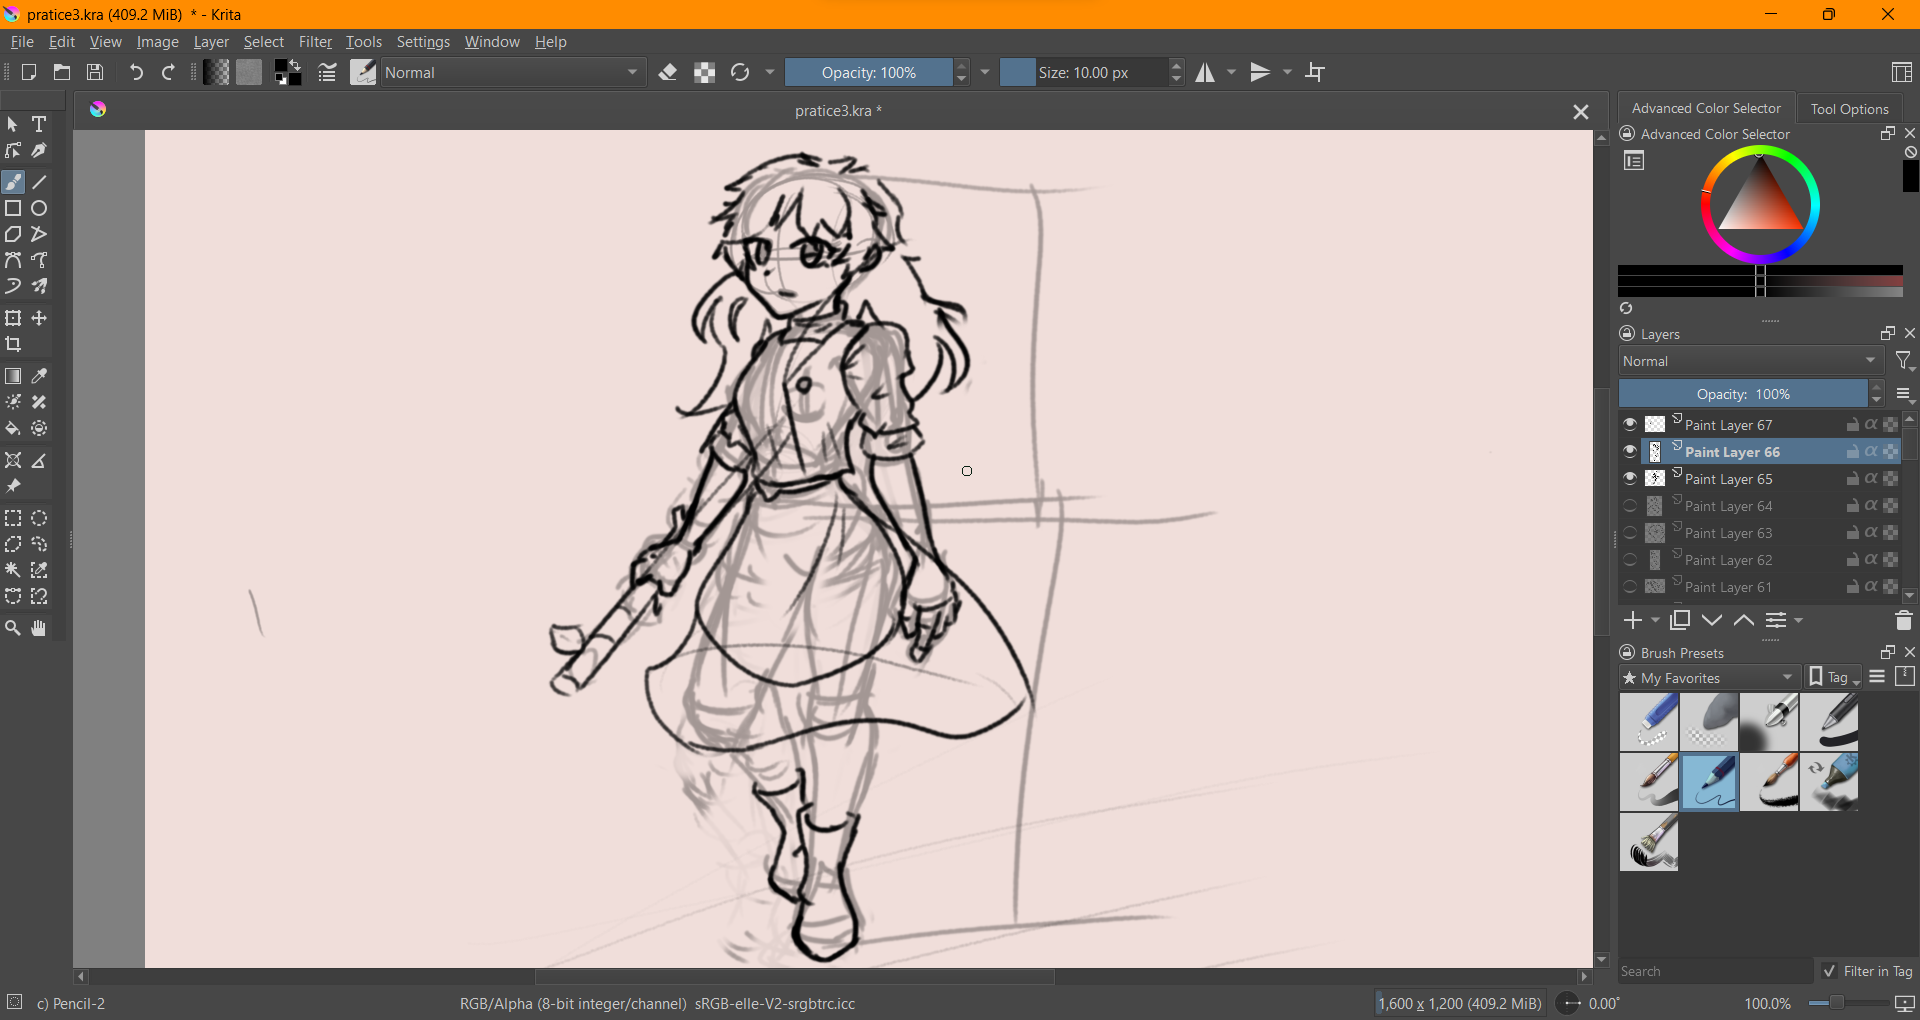Open the brush editor settings icon

coord(327,72)
